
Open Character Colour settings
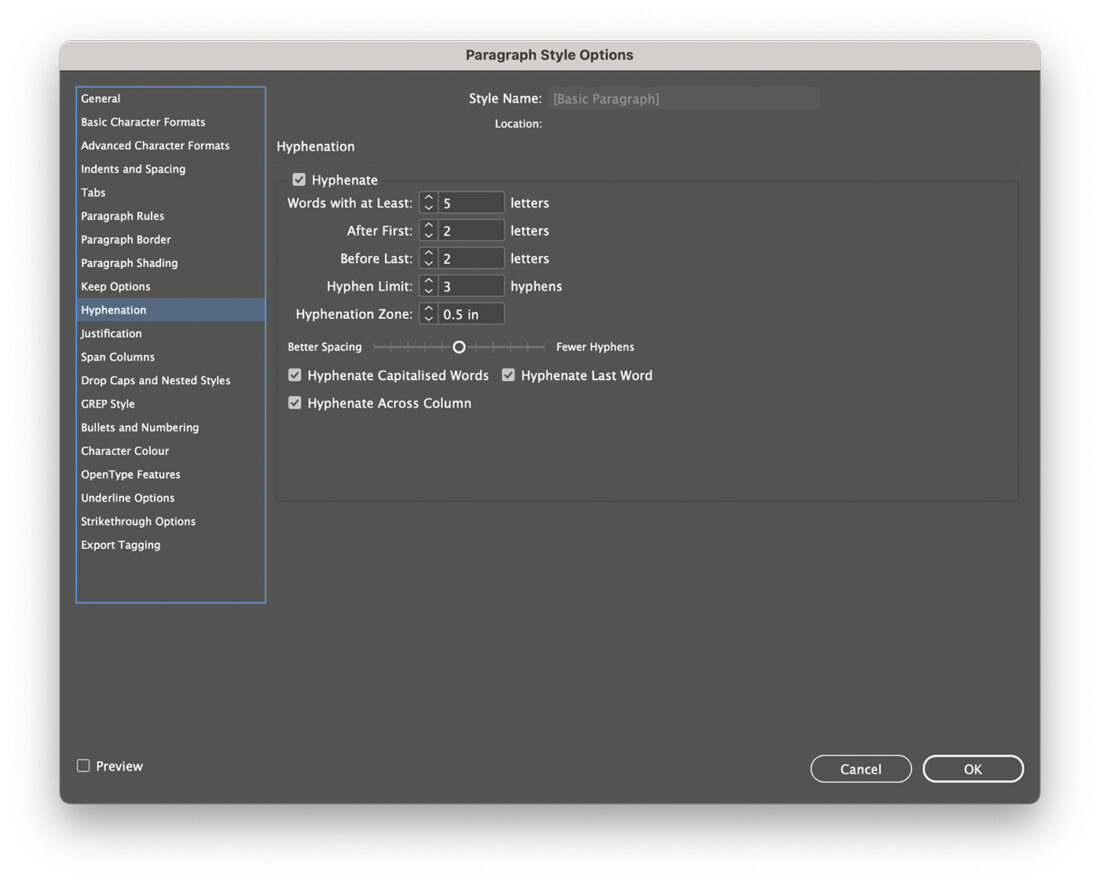point(125,450)
